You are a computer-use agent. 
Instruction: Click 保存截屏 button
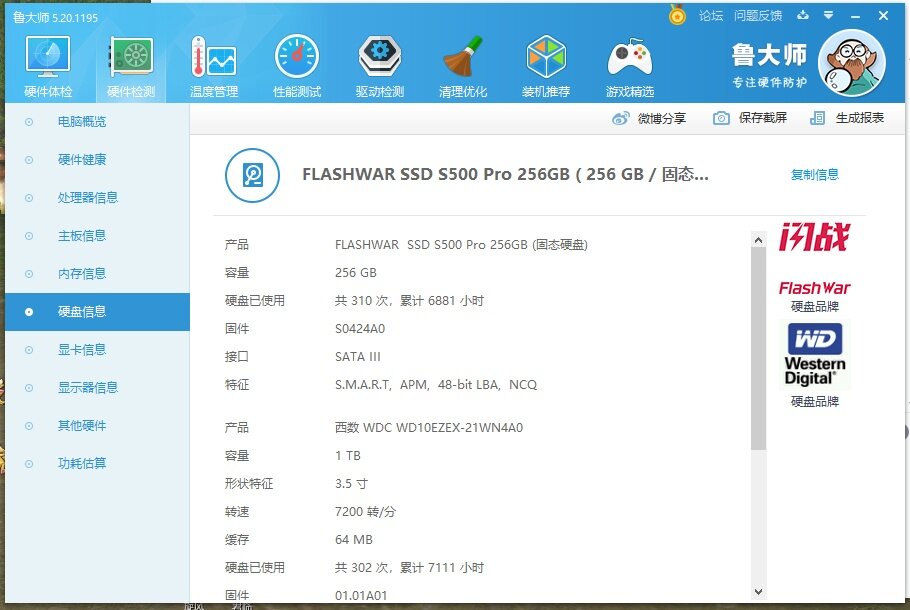click(751, 118)
